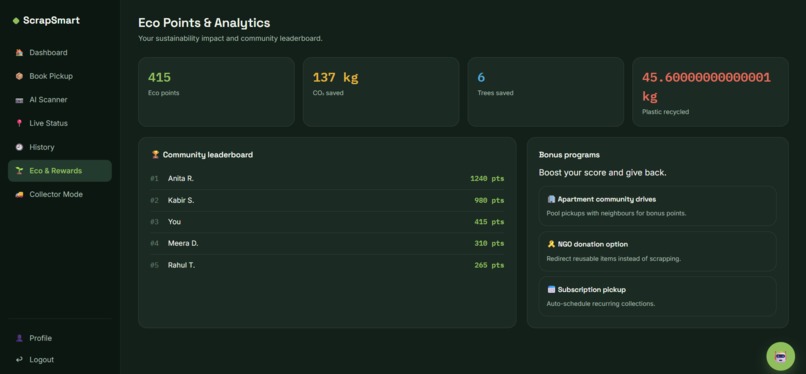Click the Plastic recycled stat card
This screenshot has height=374, width=806.
710,92
